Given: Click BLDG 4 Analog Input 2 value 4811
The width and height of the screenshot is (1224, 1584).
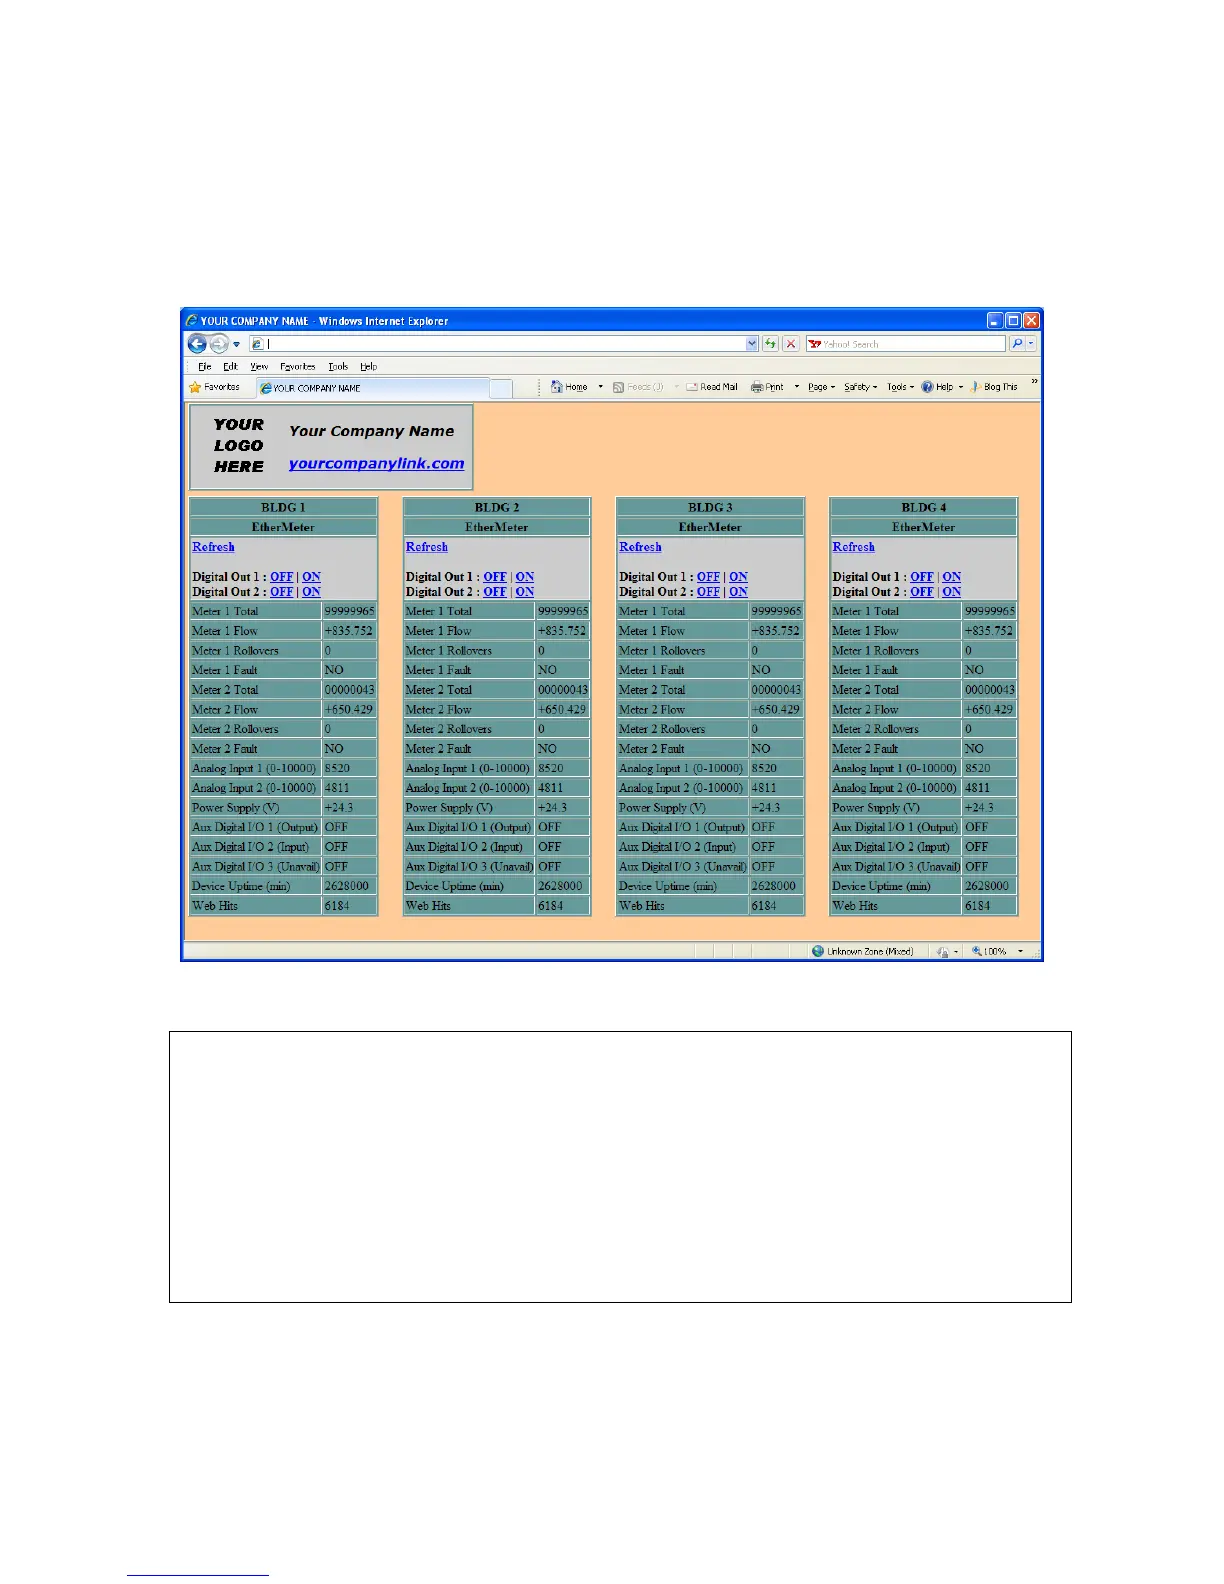Looking at the screenshot, I should [x=989, y=788].
